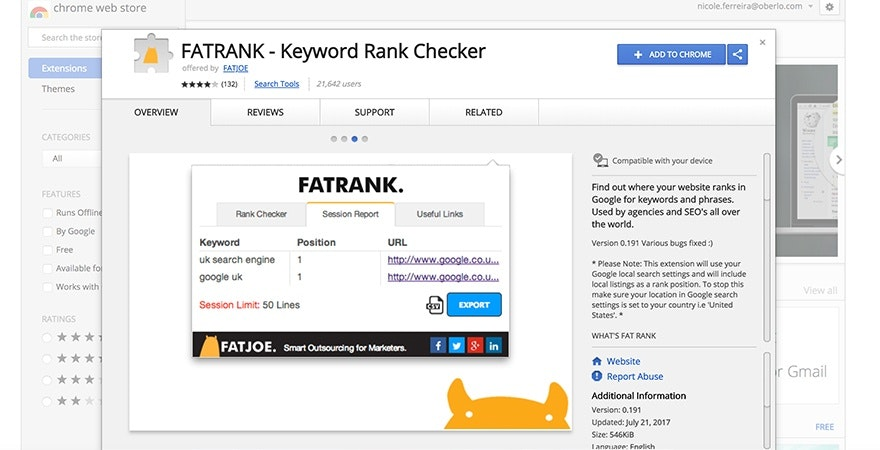Click the Facebook icon in FATJOE banner
The image size is (880, 450).
(x=438, y=346)
